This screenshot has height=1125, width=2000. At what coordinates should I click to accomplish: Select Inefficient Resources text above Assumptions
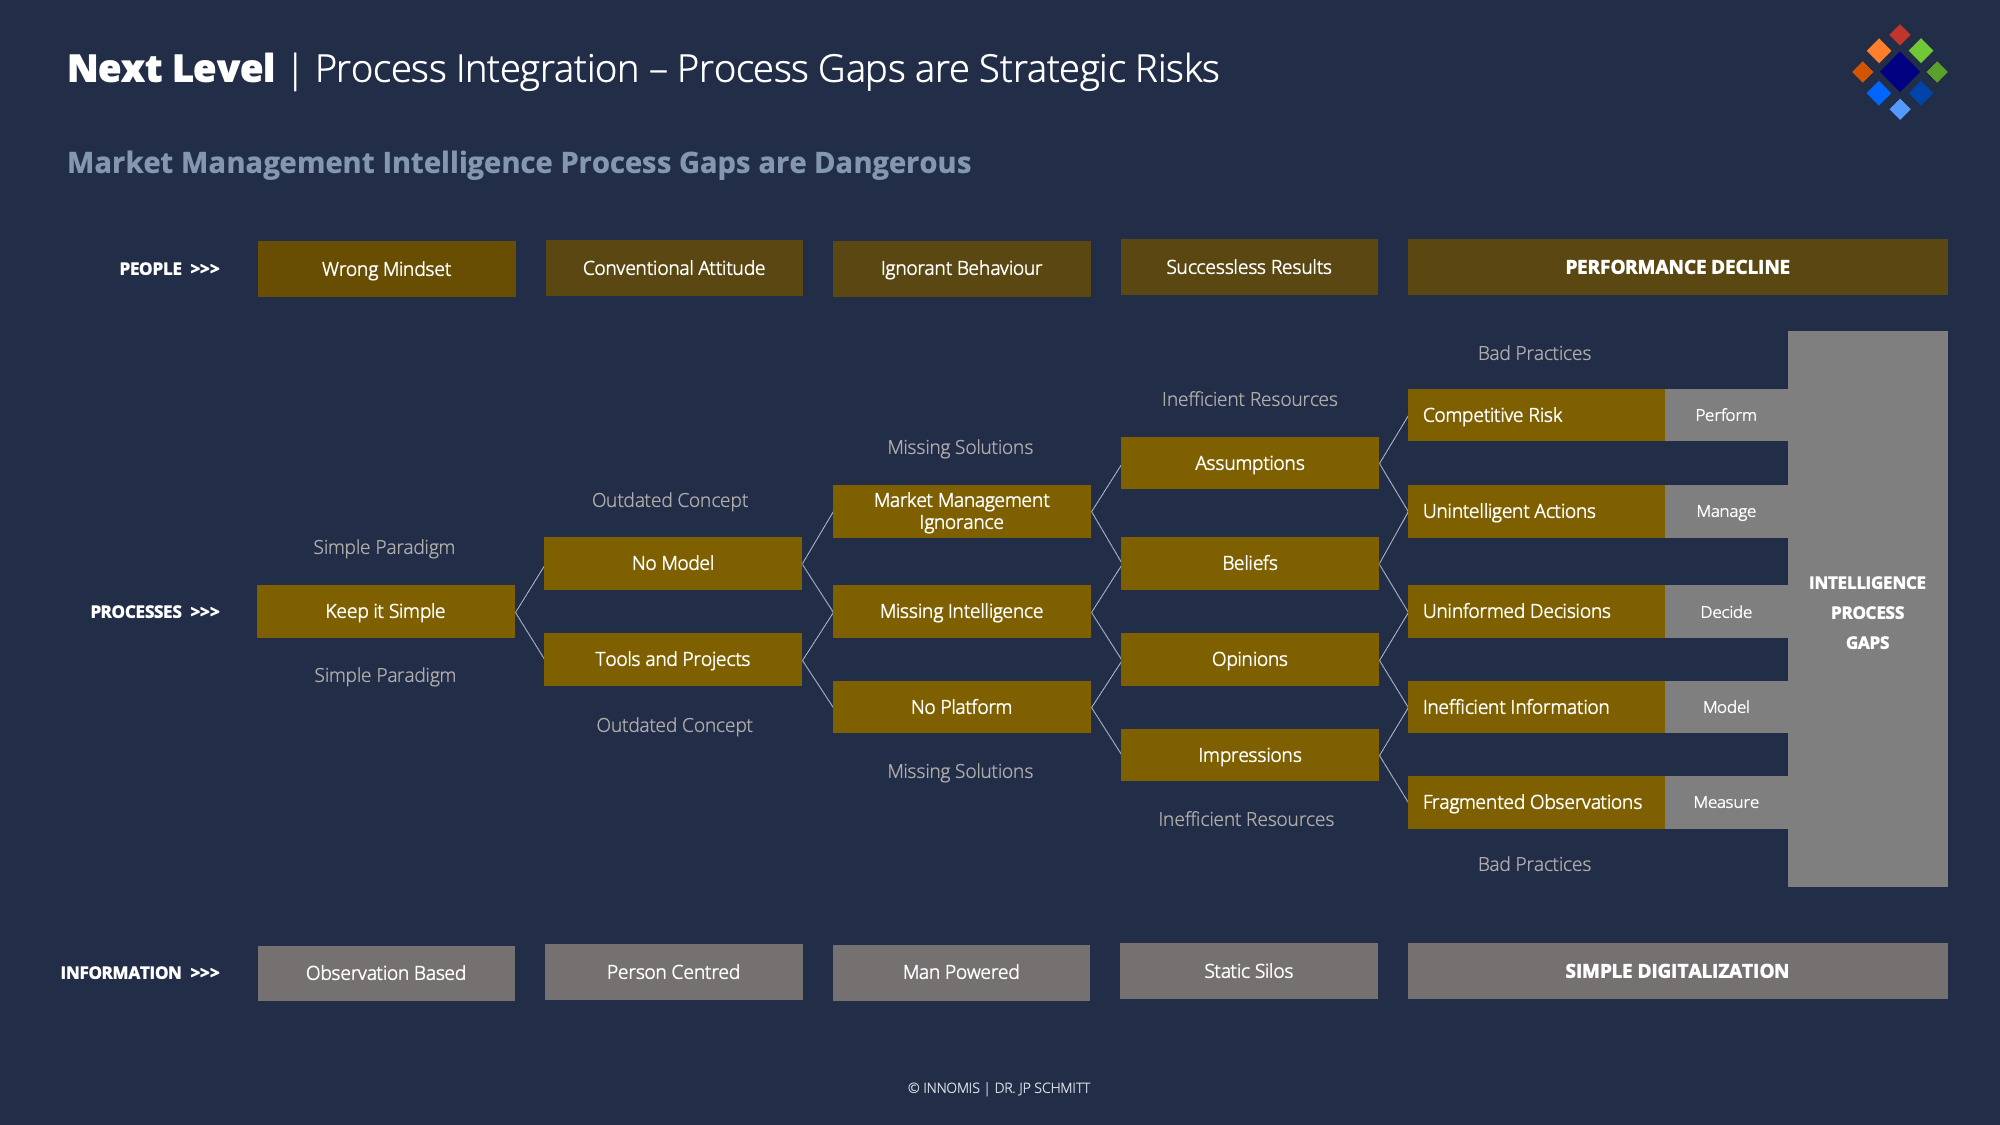(1249, 399)
